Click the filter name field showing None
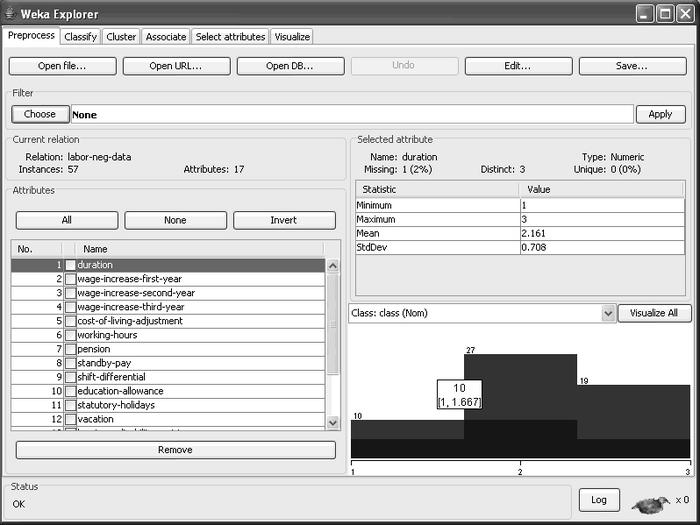Screen dimensions: 700x525 [350, 115]
